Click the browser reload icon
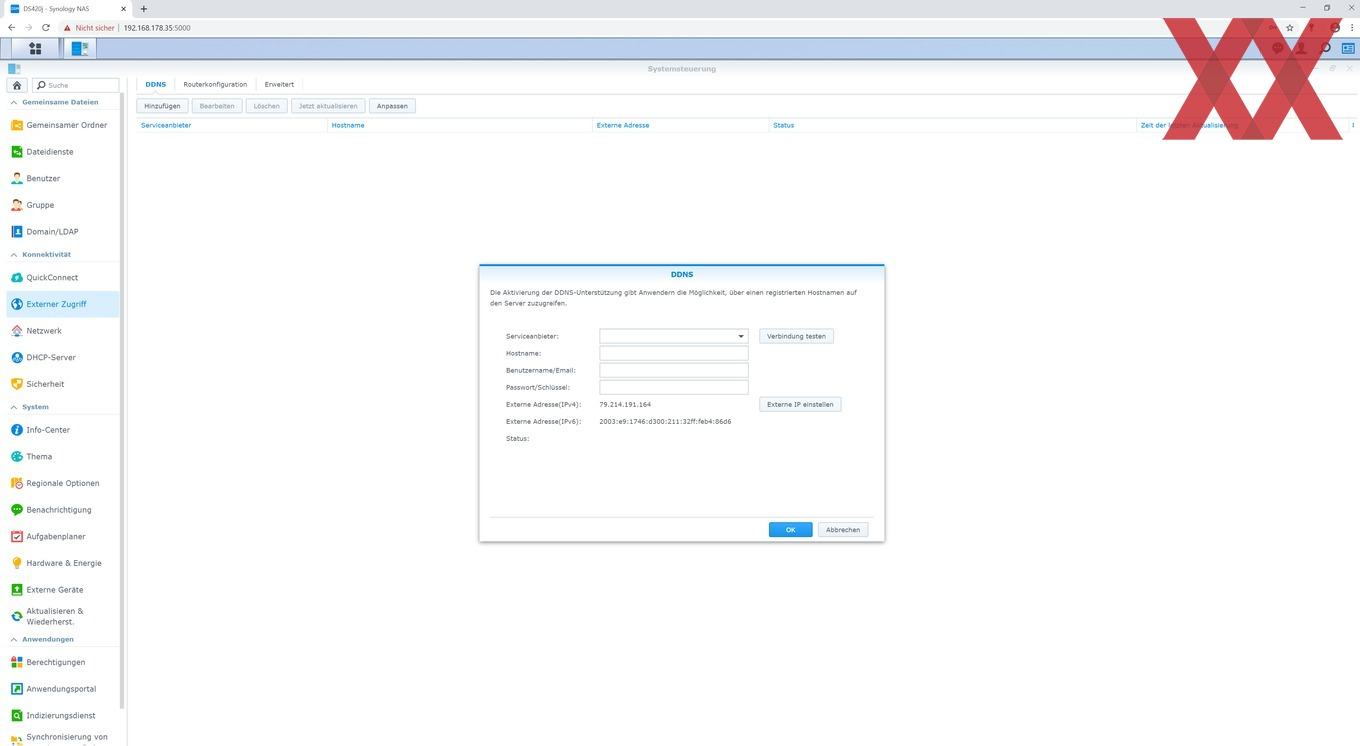1360x746 pixels. (x=45, y=28)
